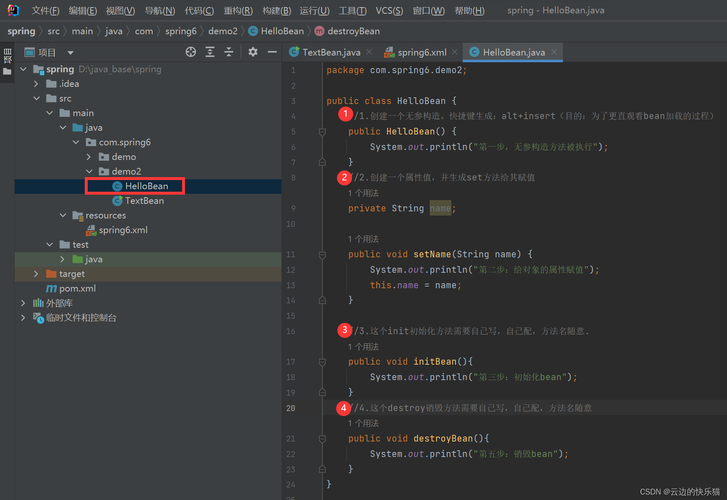The image size is (727, 500).
Task: Open the 视图(V) menu
Action: 120,10
